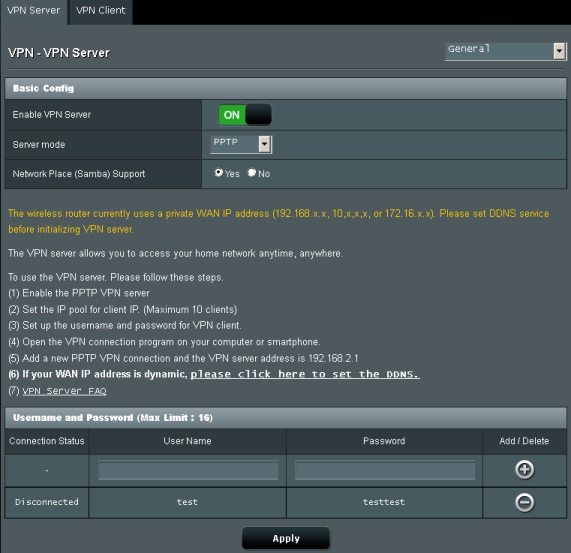Click the testtest password entry

(384, 502)
